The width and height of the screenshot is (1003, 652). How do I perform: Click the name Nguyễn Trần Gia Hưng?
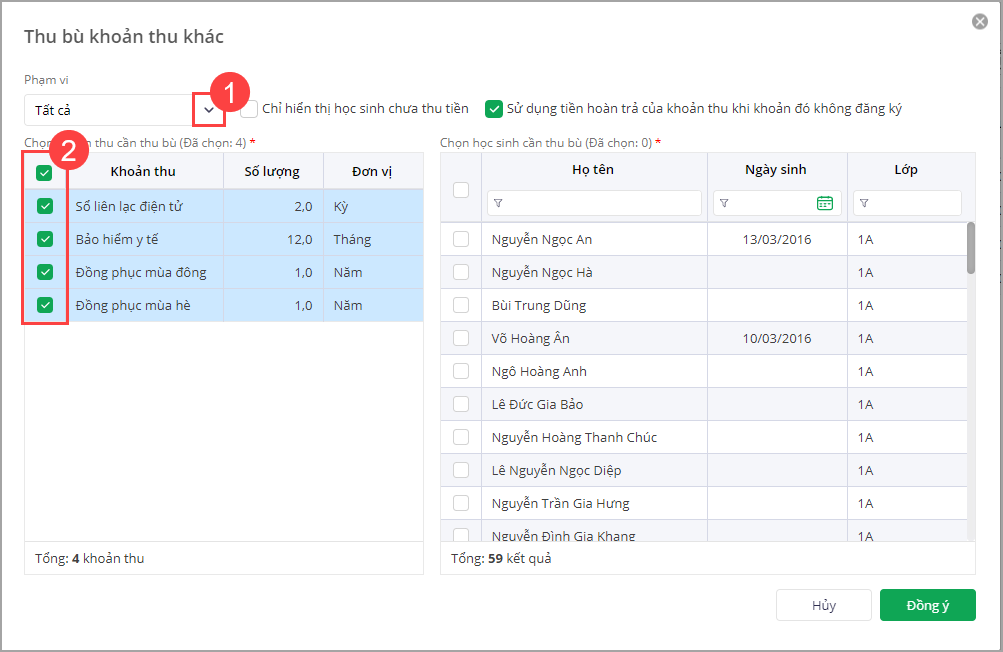point(560,503)
